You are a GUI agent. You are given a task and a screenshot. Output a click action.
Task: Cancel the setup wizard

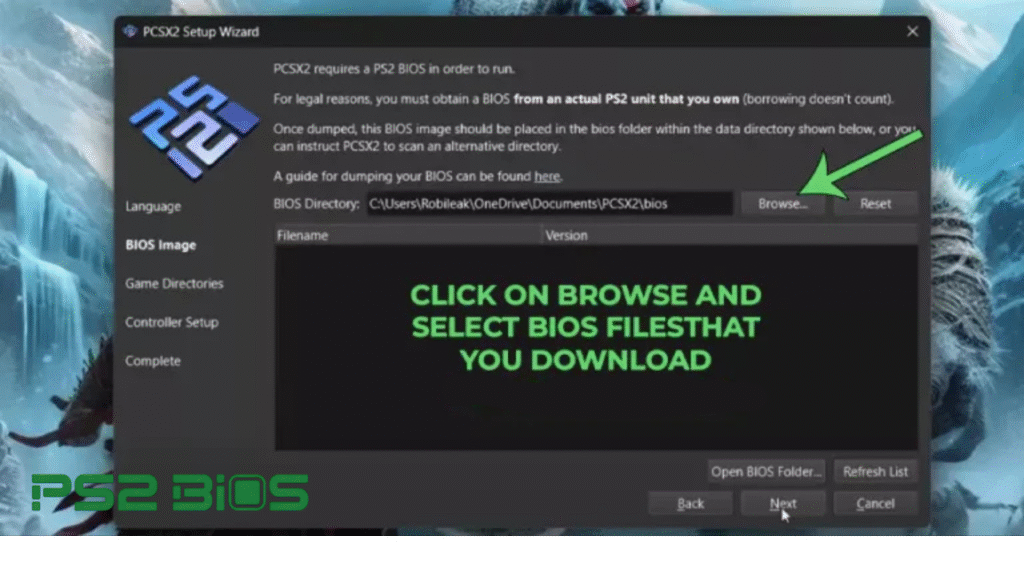[875, 503]
